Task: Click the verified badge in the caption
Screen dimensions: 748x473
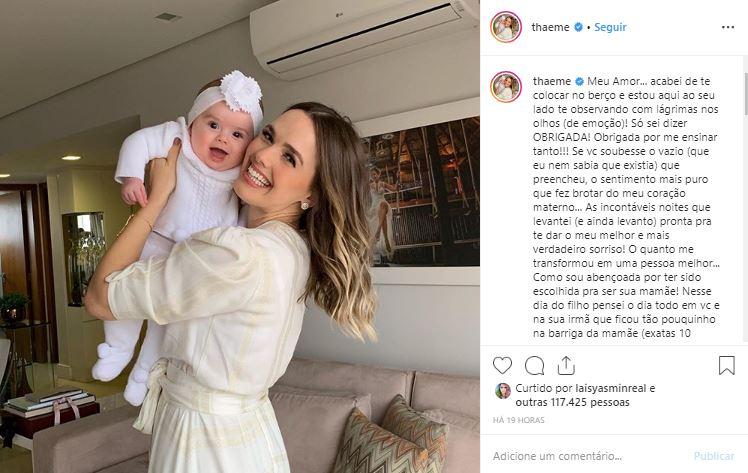Action: (x=579, y=81)
